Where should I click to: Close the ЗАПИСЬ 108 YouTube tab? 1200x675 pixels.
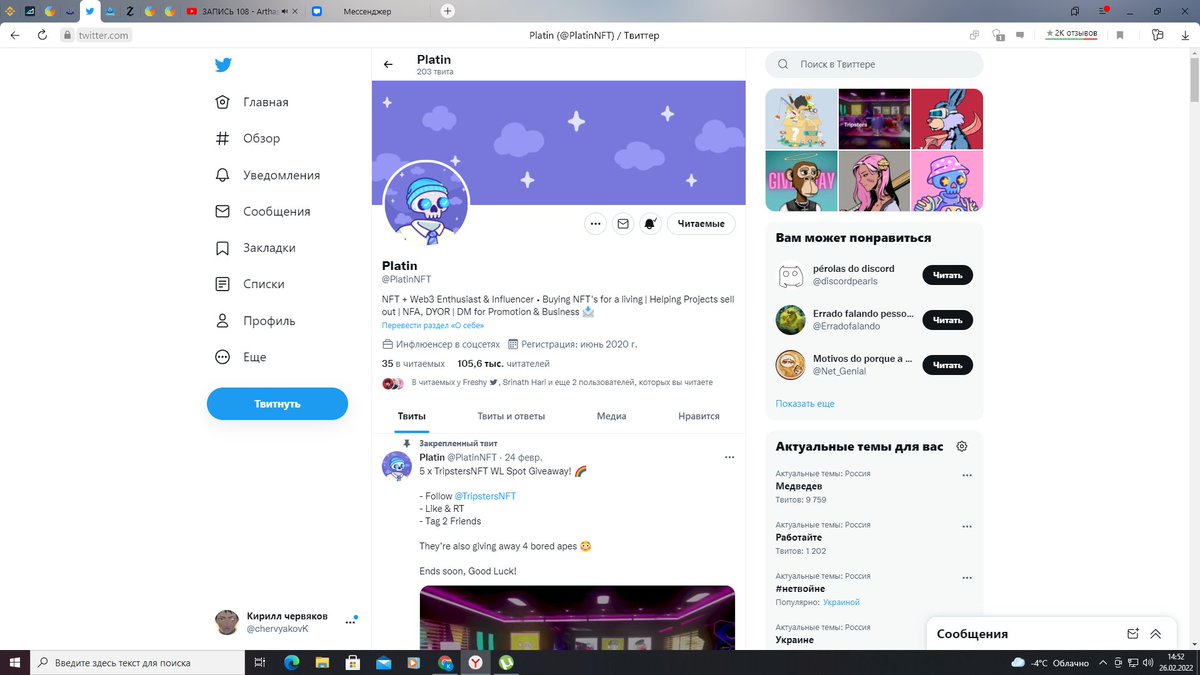[297, 11]
